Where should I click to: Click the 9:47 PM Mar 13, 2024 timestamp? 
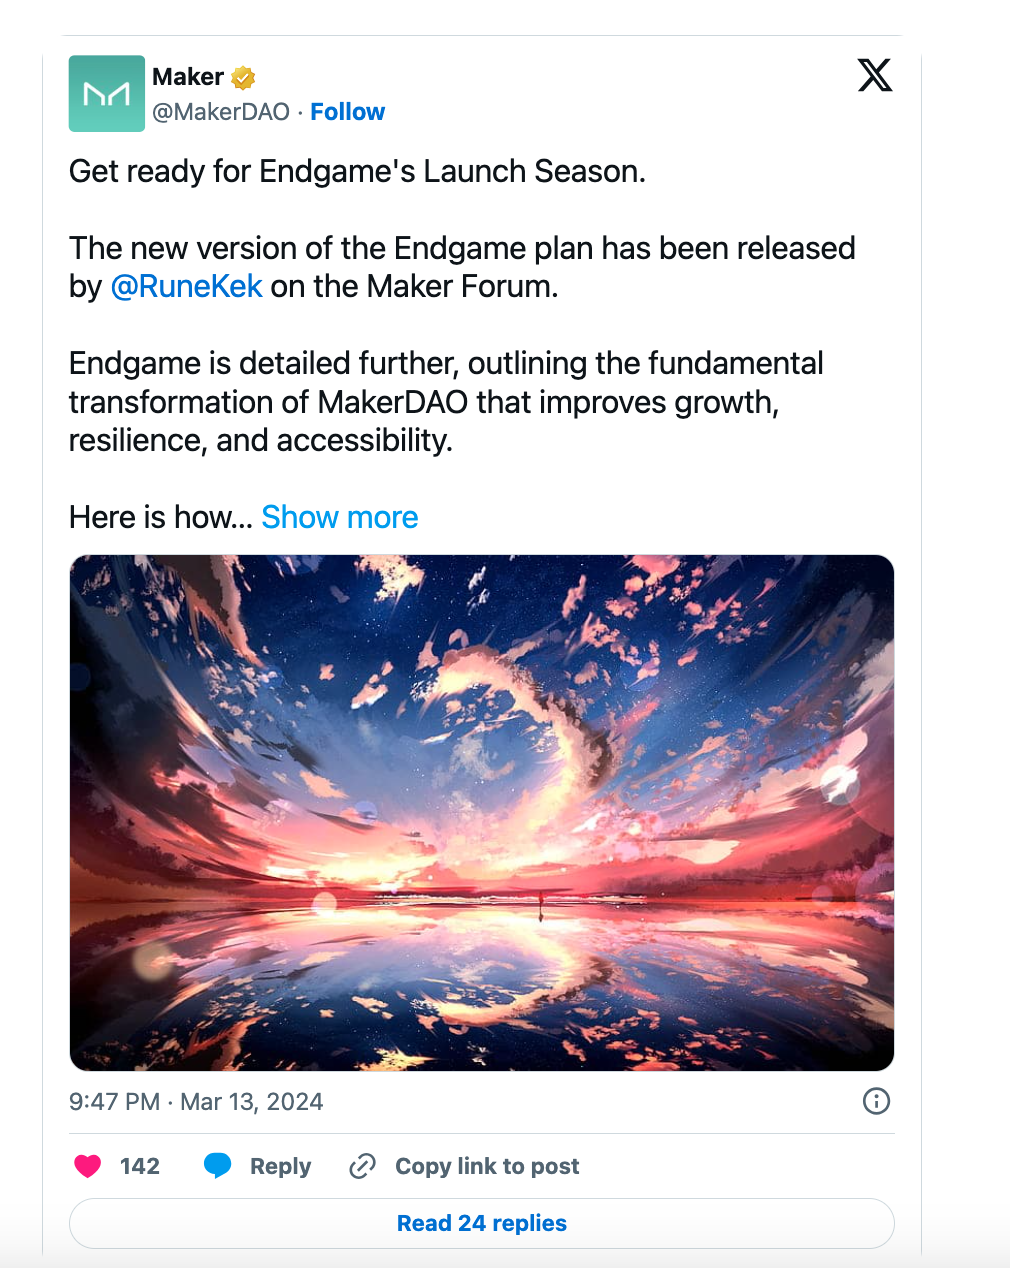[196, 1102]
